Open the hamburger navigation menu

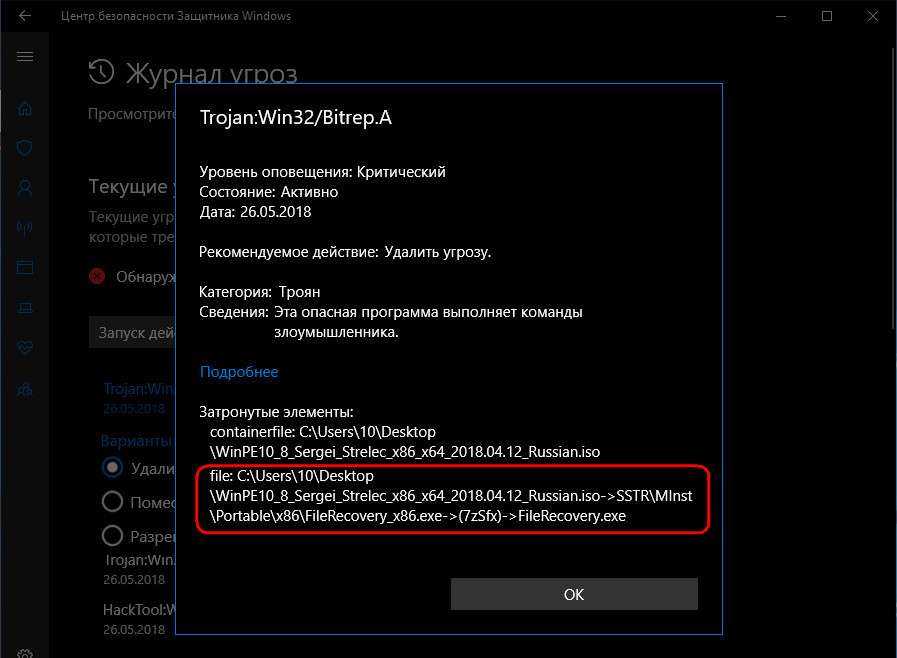(x=25, y=56)
